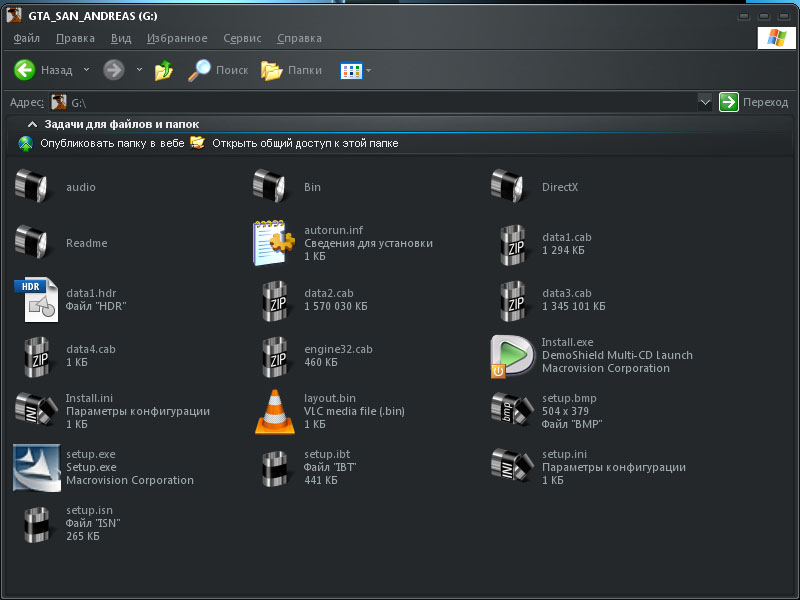Click the Up folder toolbar icon
Screen dimensions: 800x600
point(163,70)
